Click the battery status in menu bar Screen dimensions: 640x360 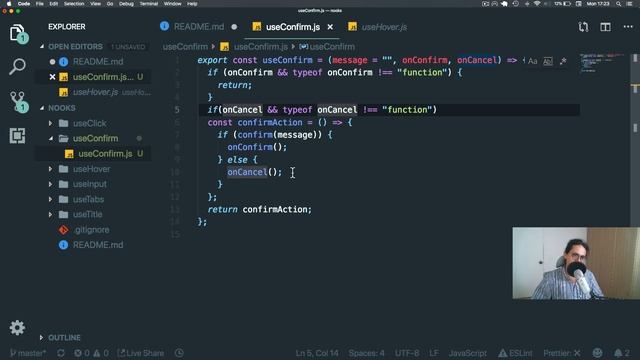562,4
